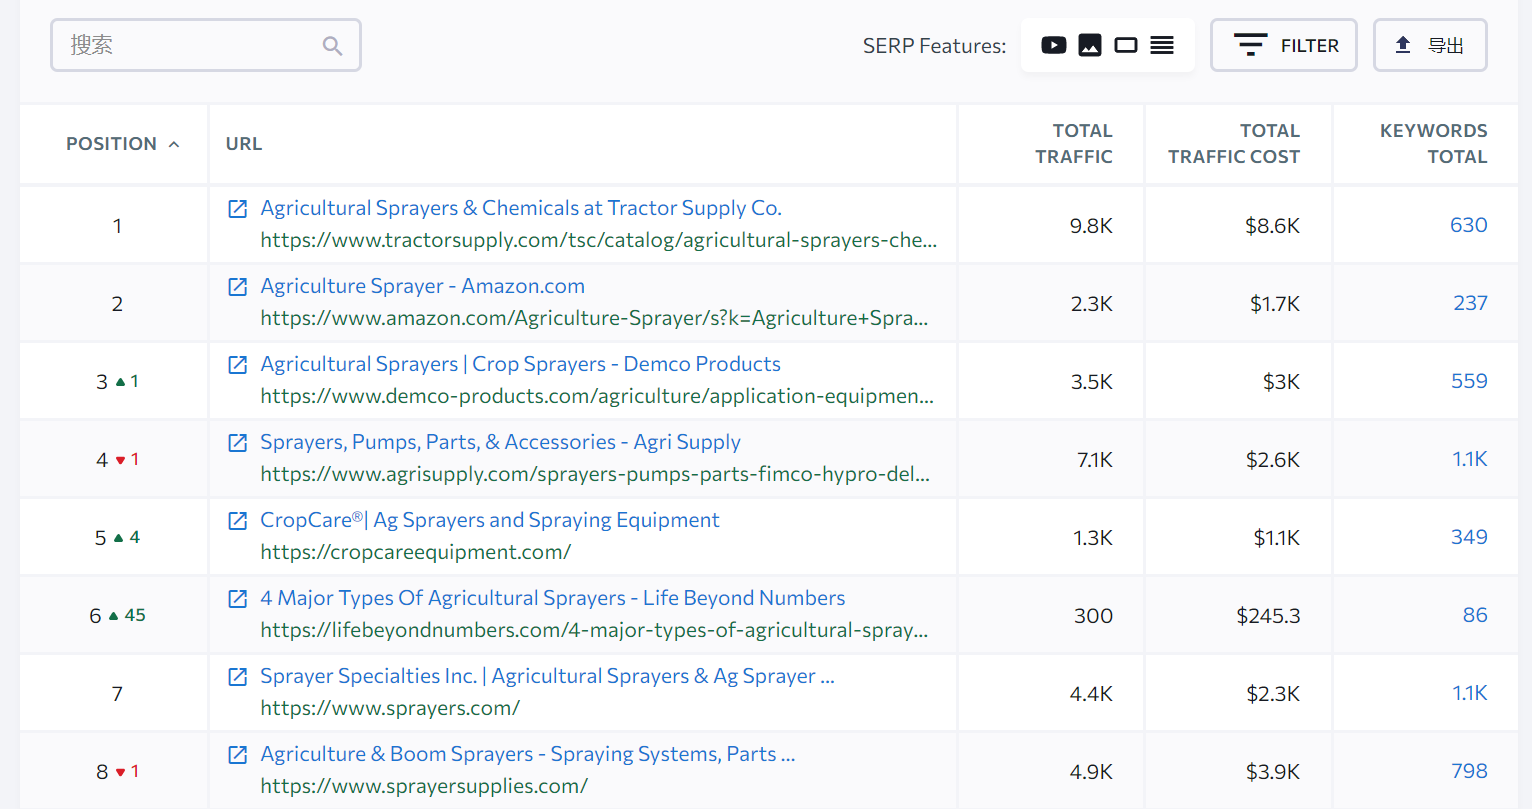Screen dimensions: 1532x809
Task: Sort by POSITION column header
Action: tap(122, 144)
